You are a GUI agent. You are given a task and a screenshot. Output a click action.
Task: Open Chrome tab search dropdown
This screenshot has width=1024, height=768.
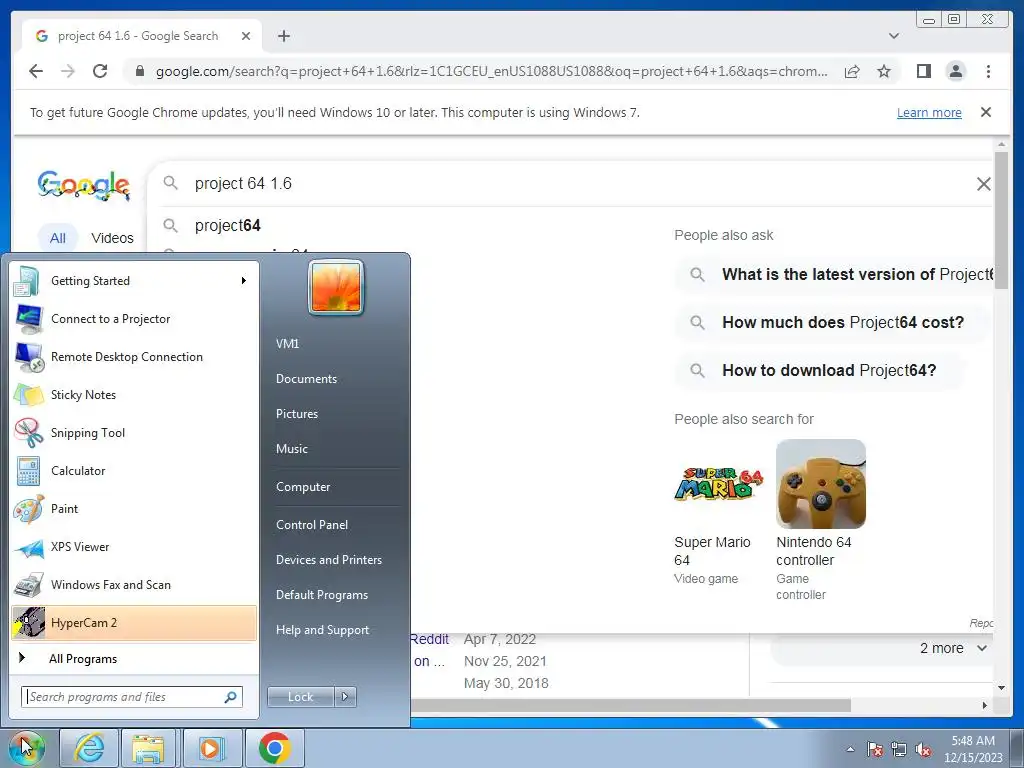coord(894,36)
